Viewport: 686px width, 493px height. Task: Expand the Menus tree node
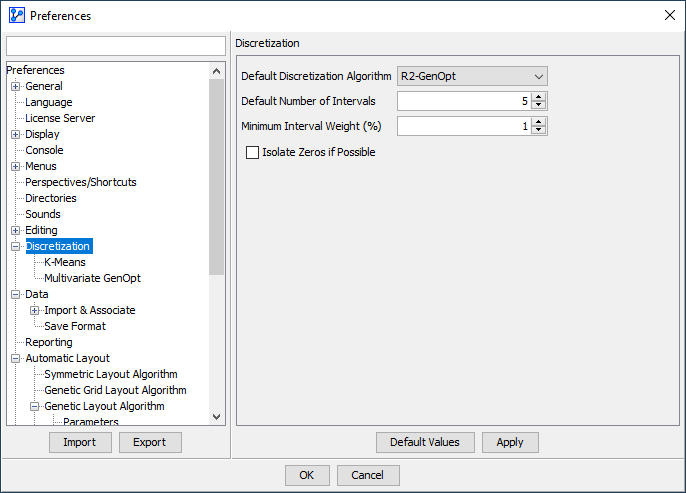pyautogui.click(x=15, y=166)
